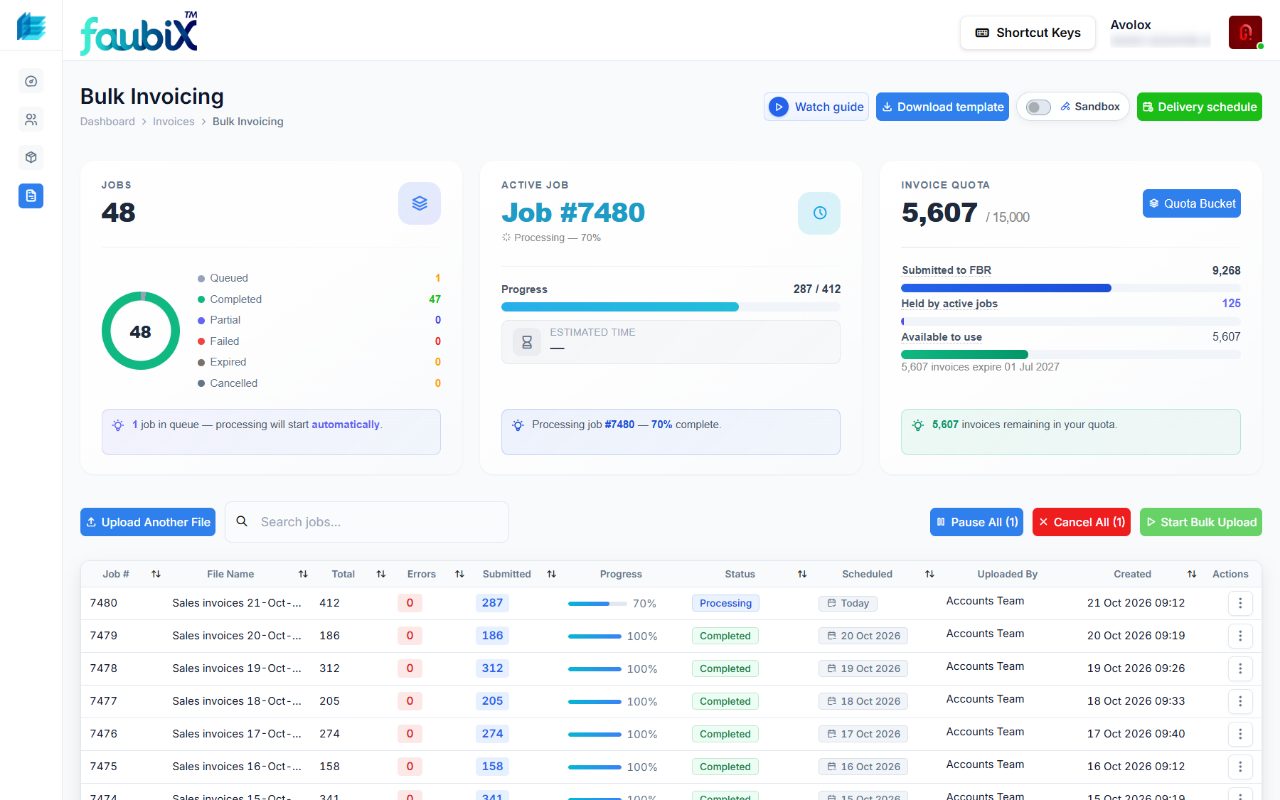This screenshot has height=800, width=1280.
Task: Sort the table by the Submitted column
Action: [551, 574]
